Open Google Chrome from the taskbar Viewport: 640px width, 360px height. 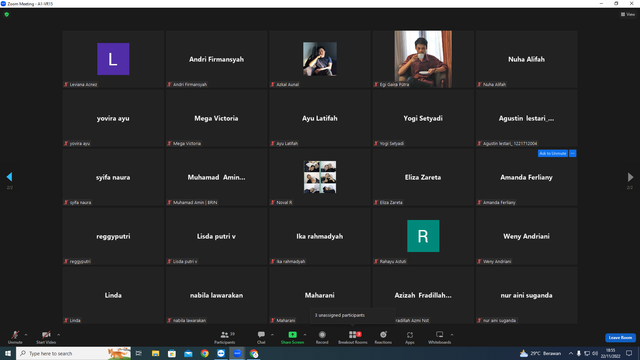click(x=204, y=353)
